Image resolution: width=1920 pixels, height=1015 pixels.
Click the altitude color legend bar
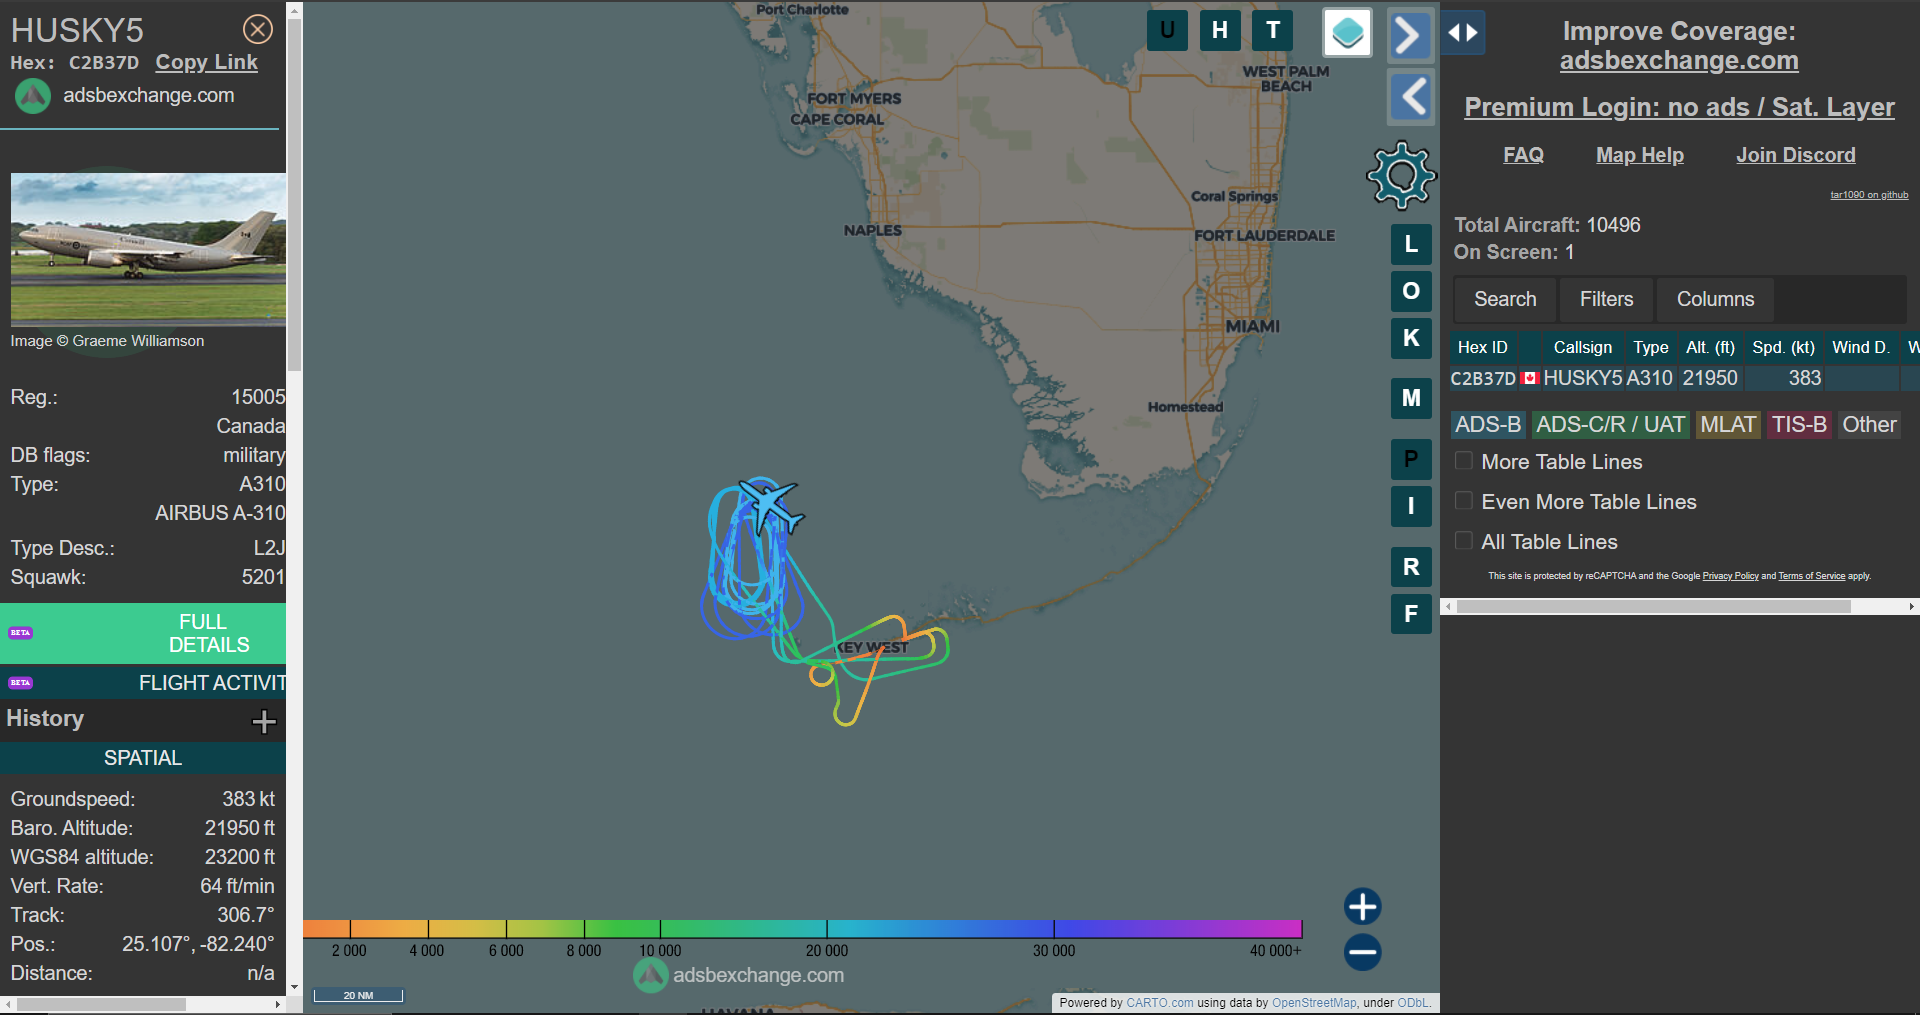click(x=802, y=929)
